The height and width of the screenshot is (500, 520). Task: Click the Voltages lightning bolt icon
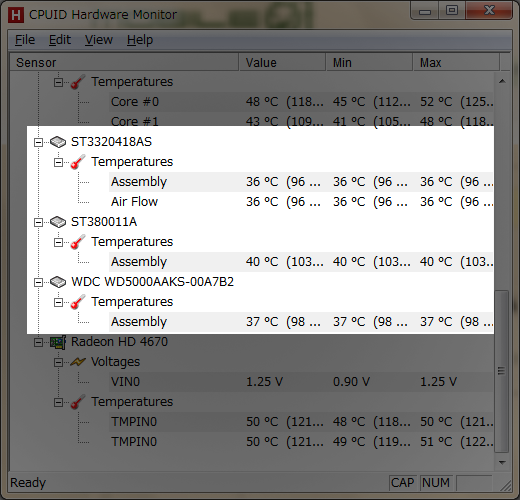[x=78, y=362]
